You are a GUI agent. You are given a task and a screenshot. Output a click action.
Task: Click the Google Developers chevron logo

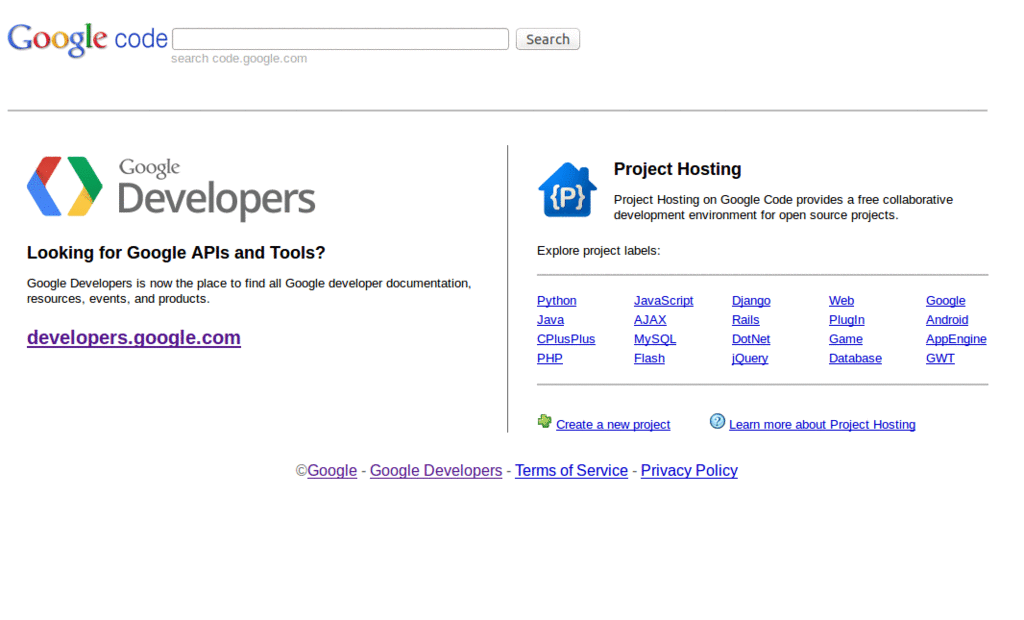[x=65, y=187]
